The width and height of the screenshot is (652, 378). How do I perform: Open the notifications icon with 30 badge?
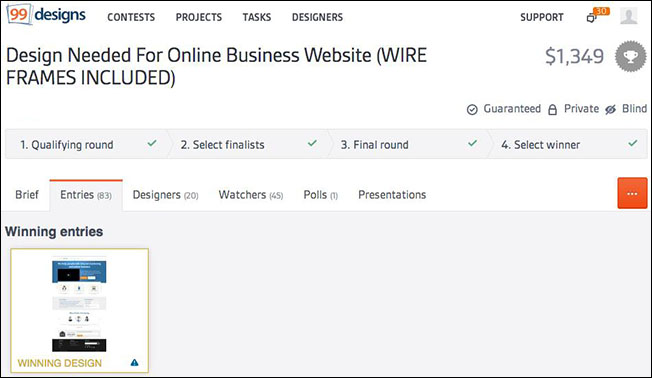(597, 15)
